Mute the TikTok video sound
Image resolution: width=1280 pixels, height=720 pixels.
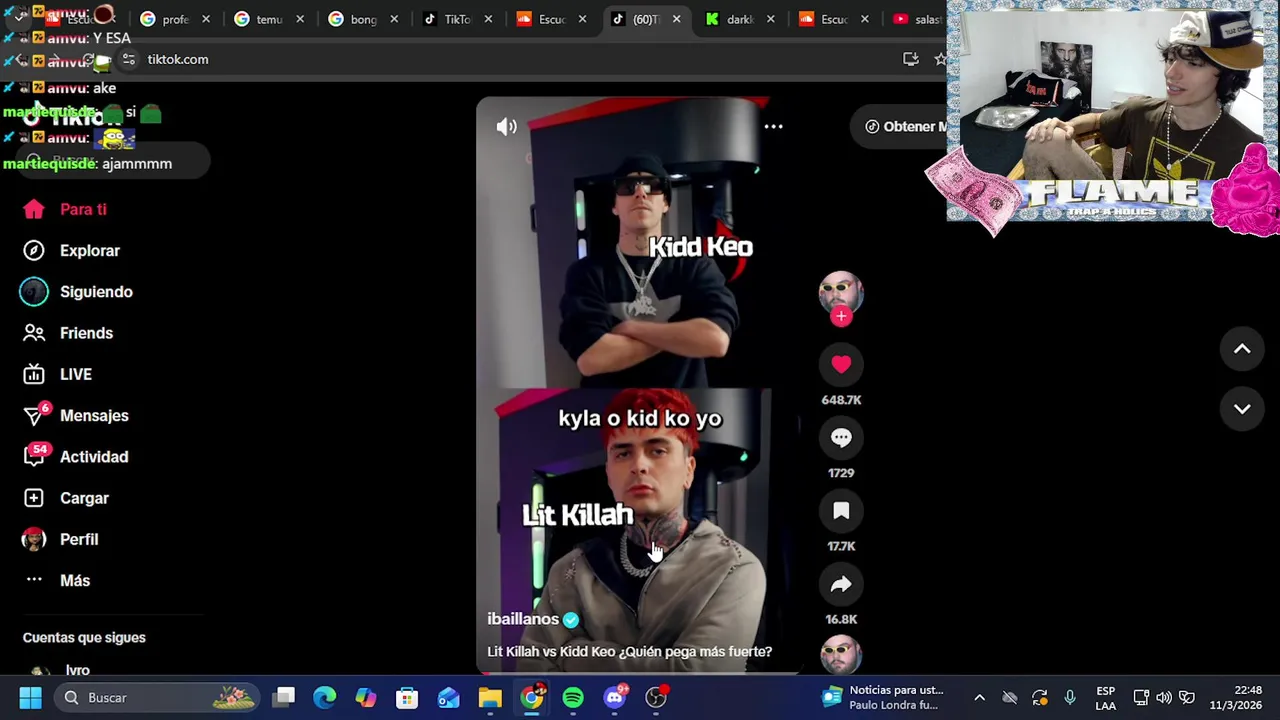tap(507, 126)
